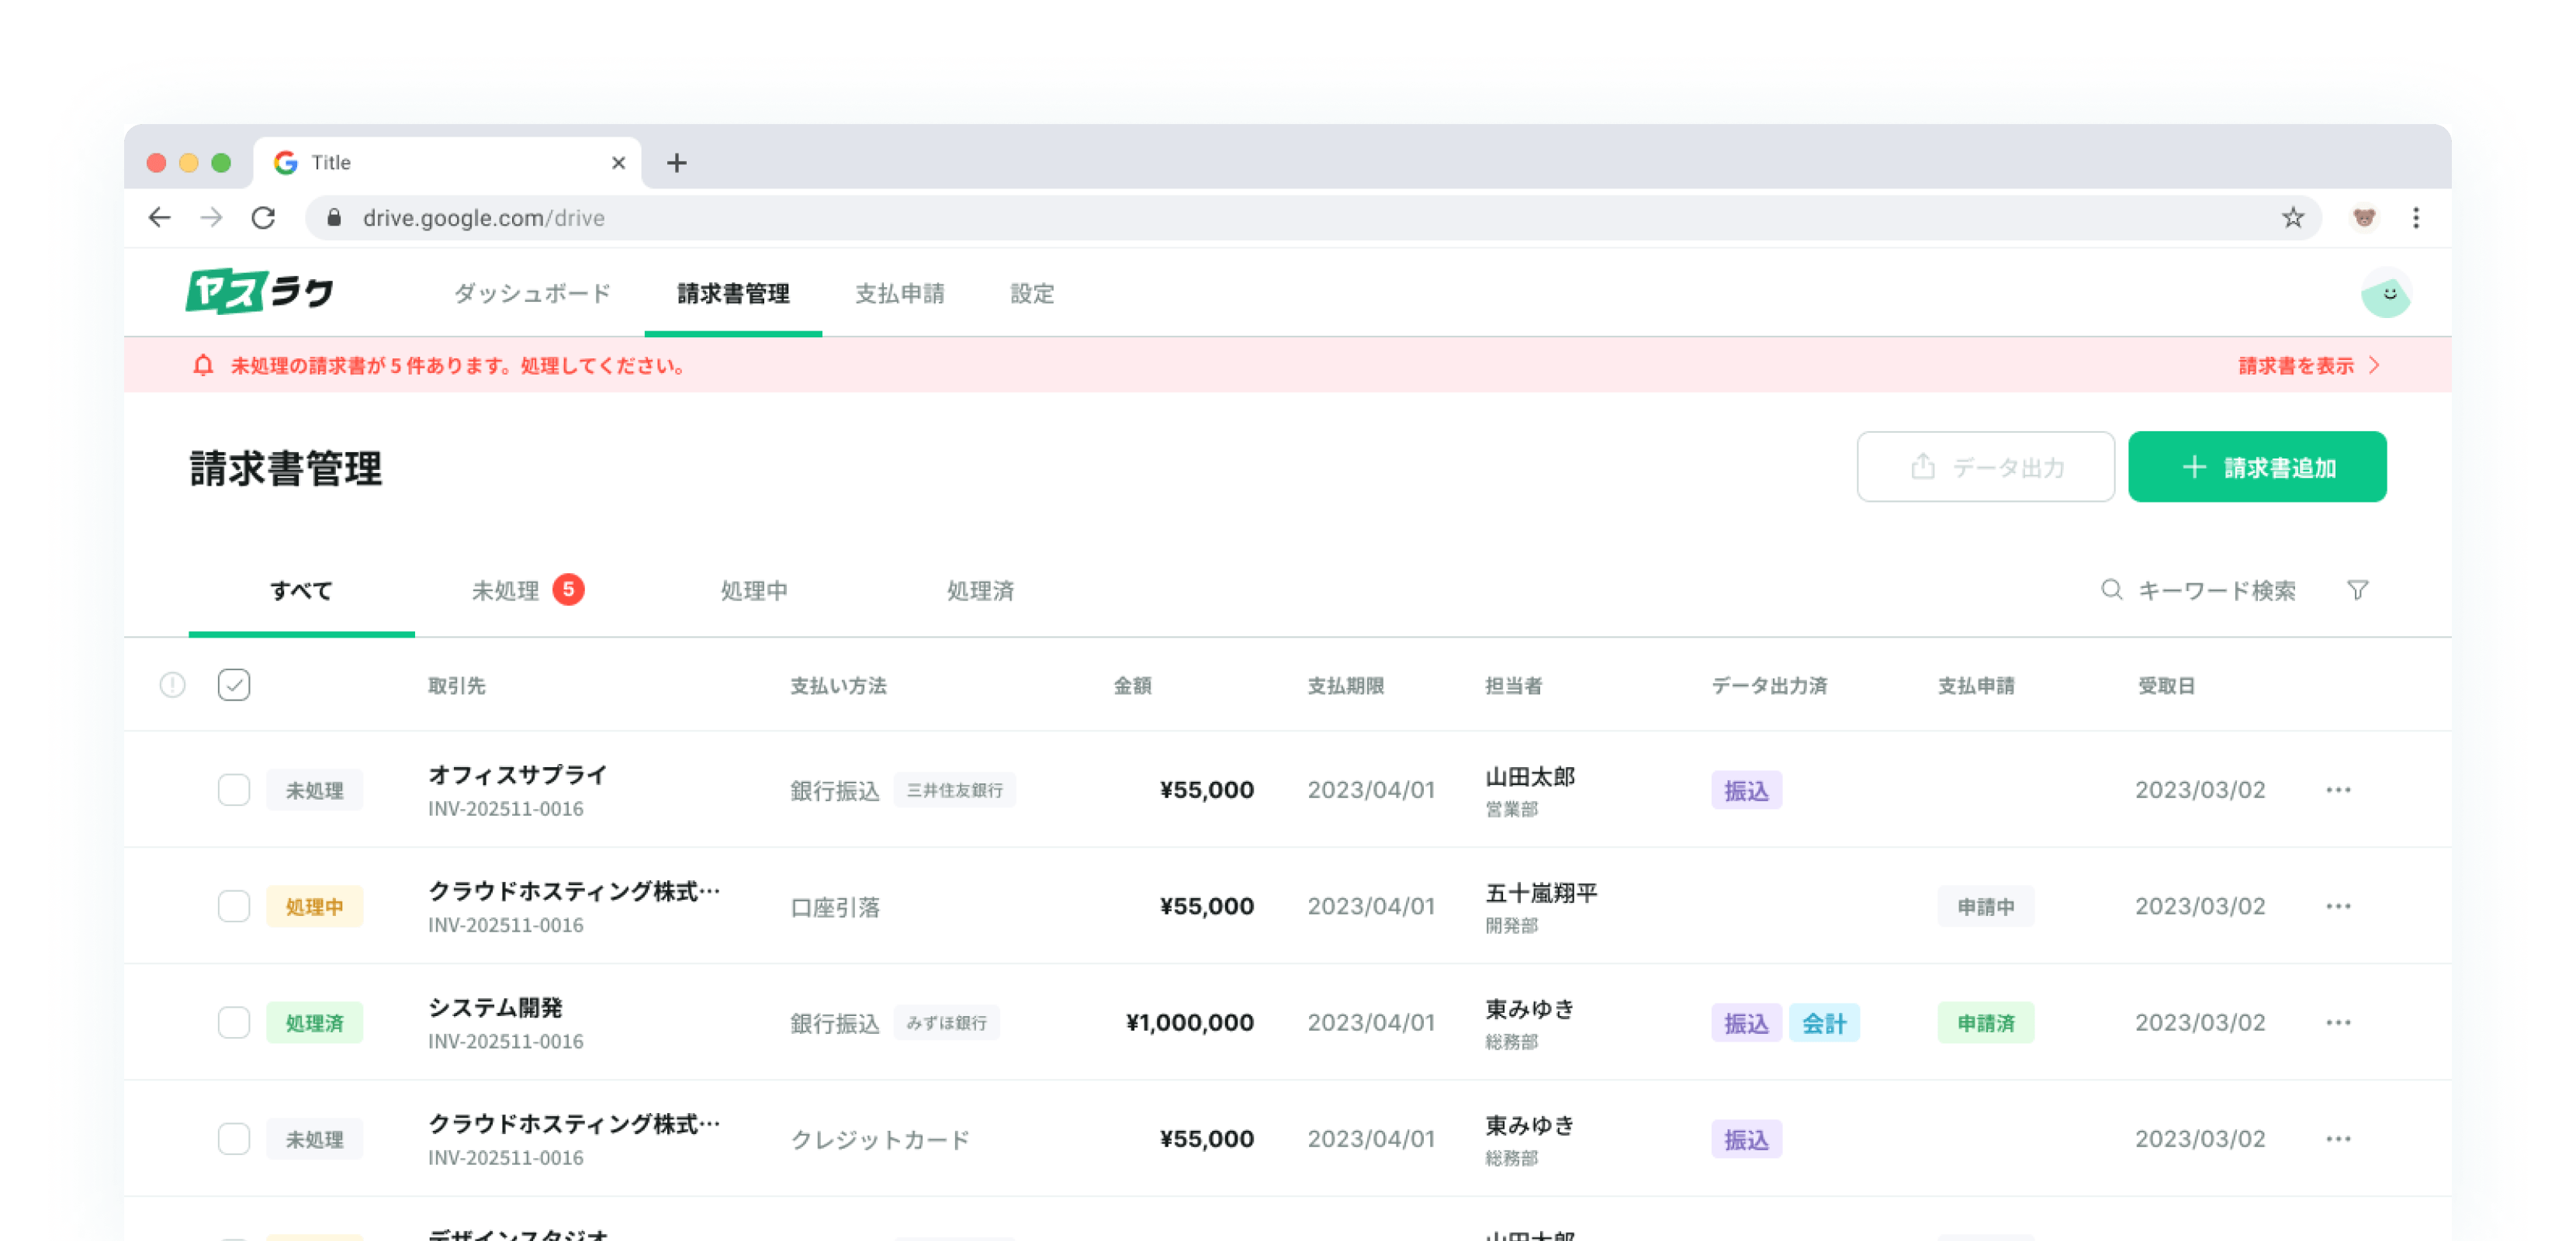Bookmark the page with the star icon
2576x1241 pixels.
2293,218
